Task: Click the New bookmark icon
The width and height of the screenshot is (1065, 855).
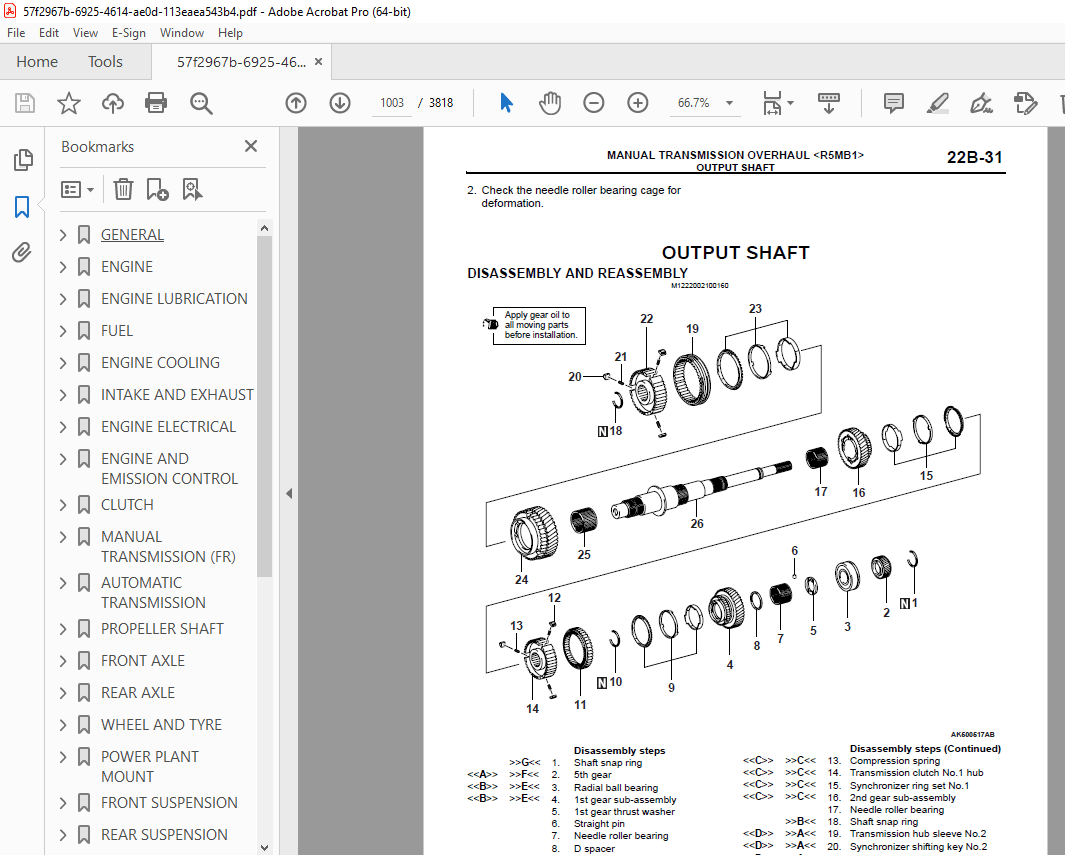Action: (x=155, y=188)
